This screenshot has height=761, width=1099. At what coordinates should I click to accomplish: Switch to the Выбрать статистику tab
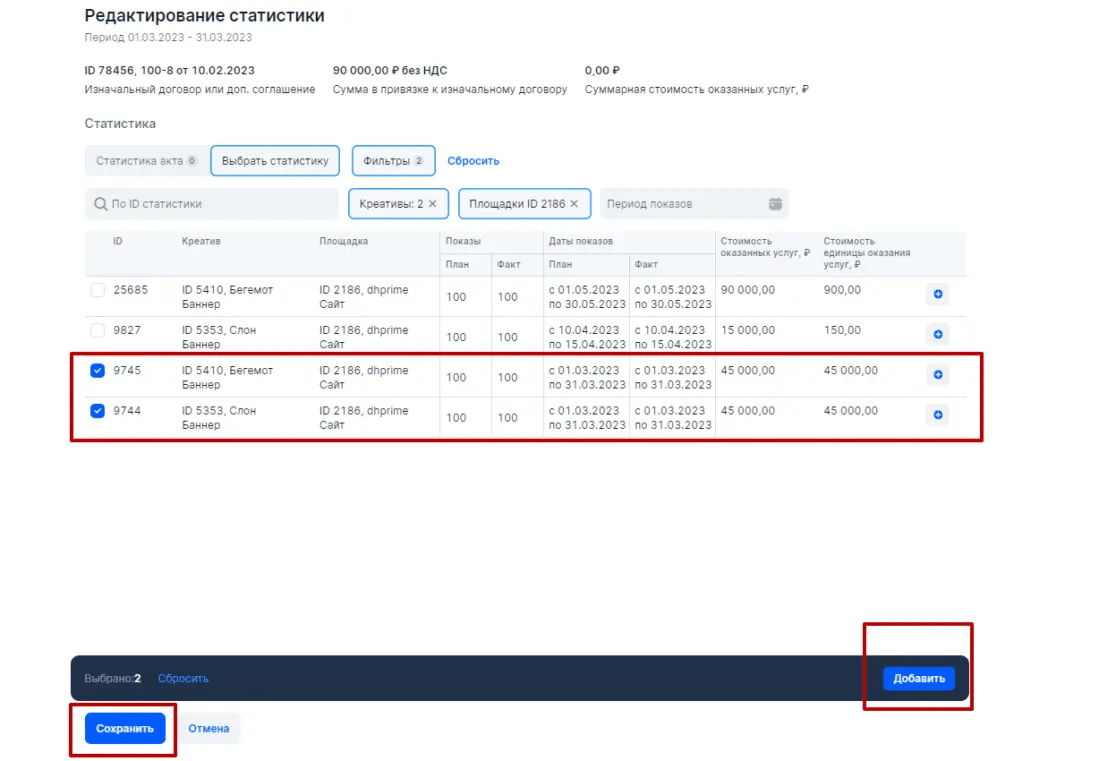click(x=275, y=161)
